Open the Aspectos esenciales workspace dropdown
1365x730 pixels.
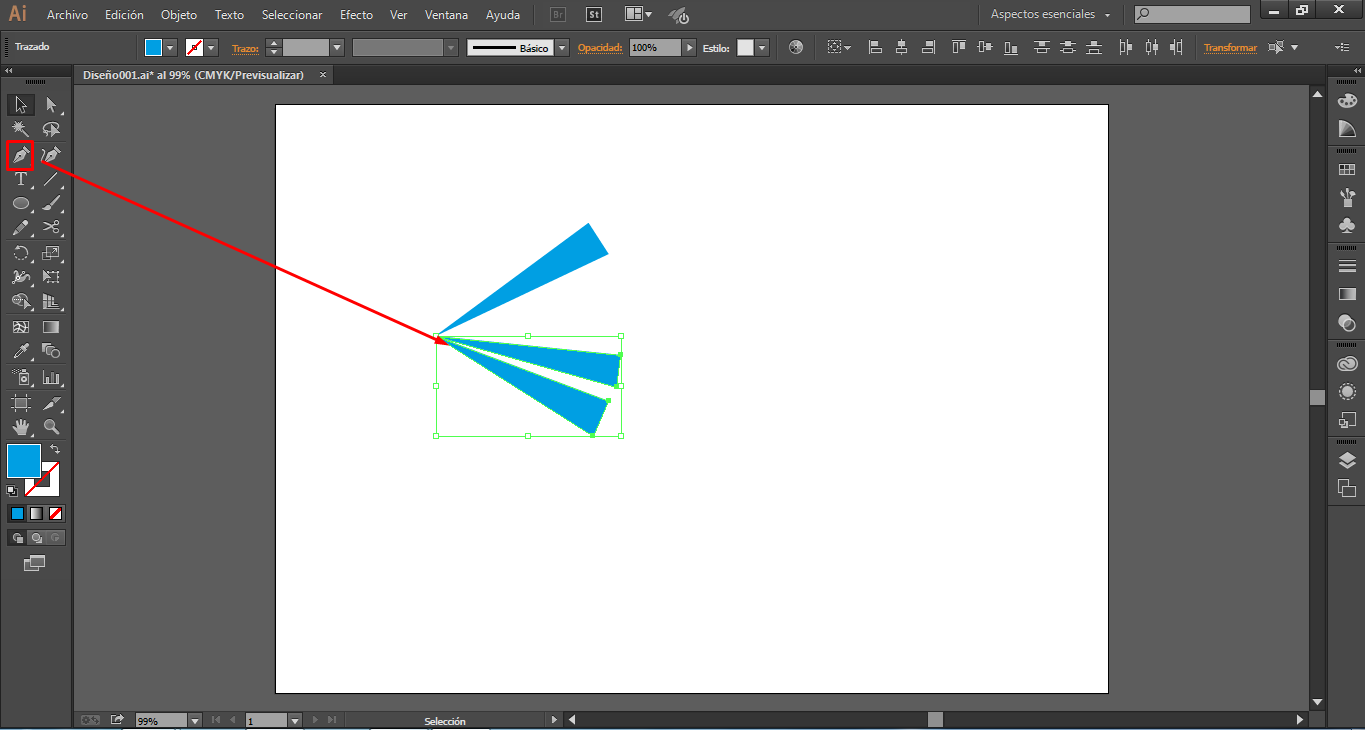point(1050,15)
